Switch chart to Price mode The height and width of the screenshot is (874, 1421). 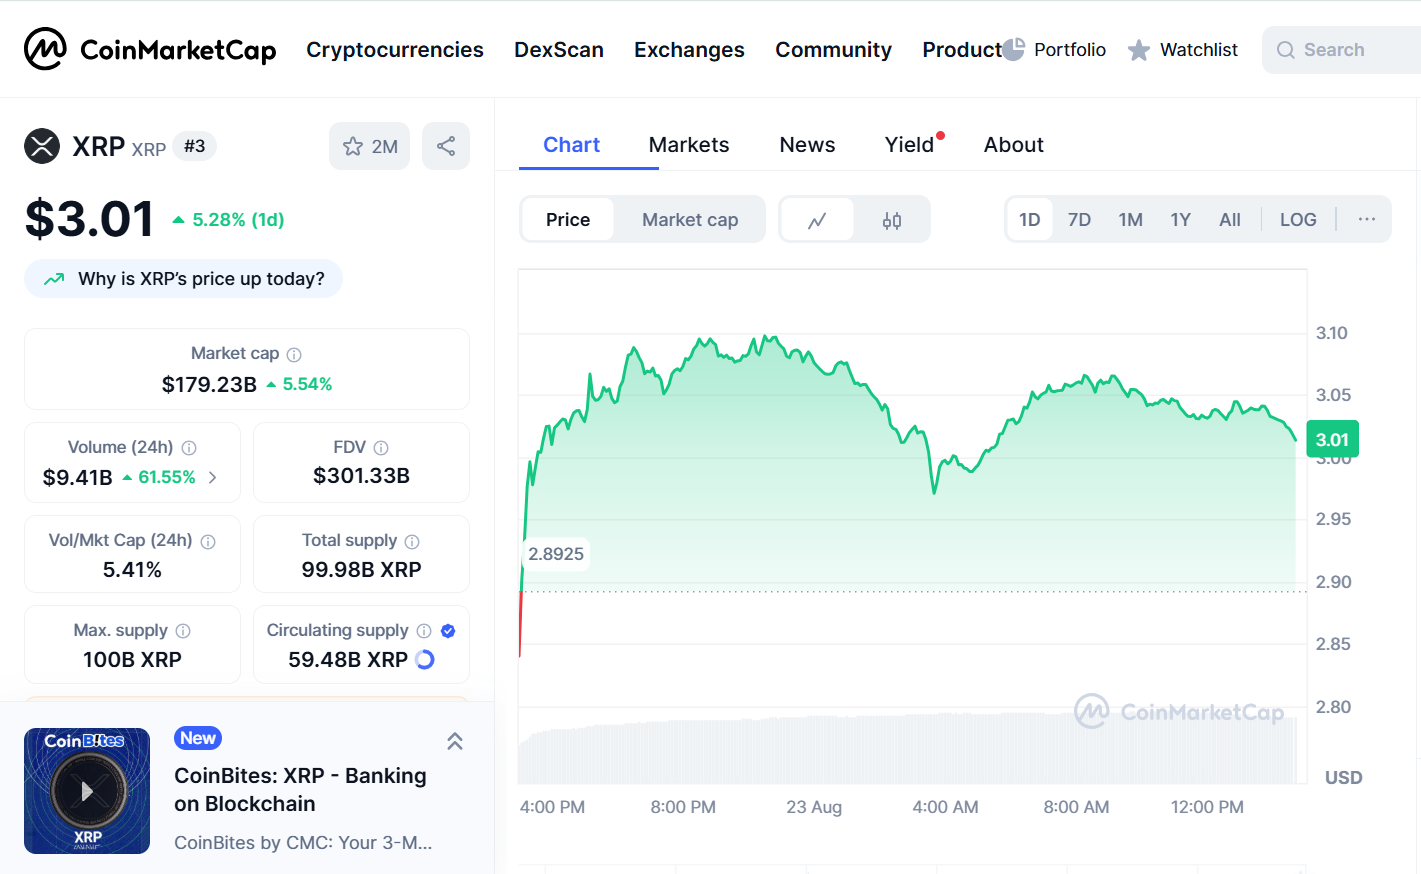pos(568,220)
